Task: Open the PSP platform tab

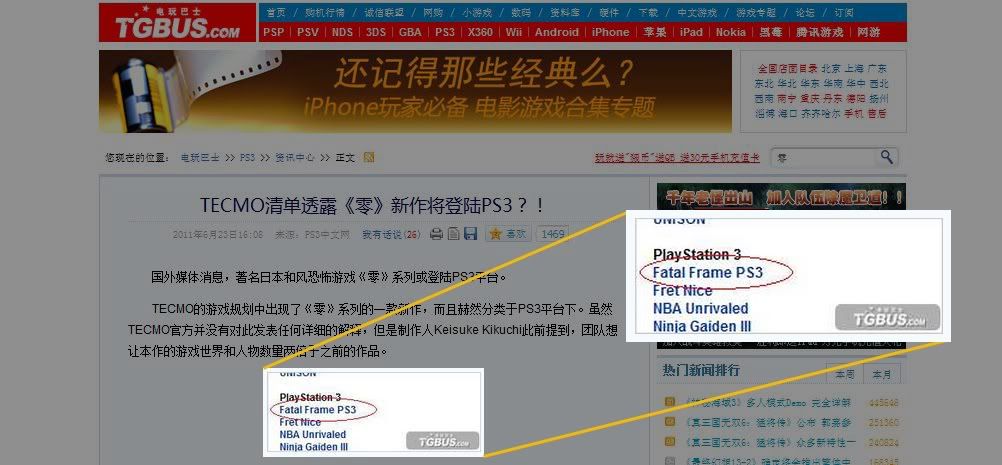Action: [x=274, y=32]
